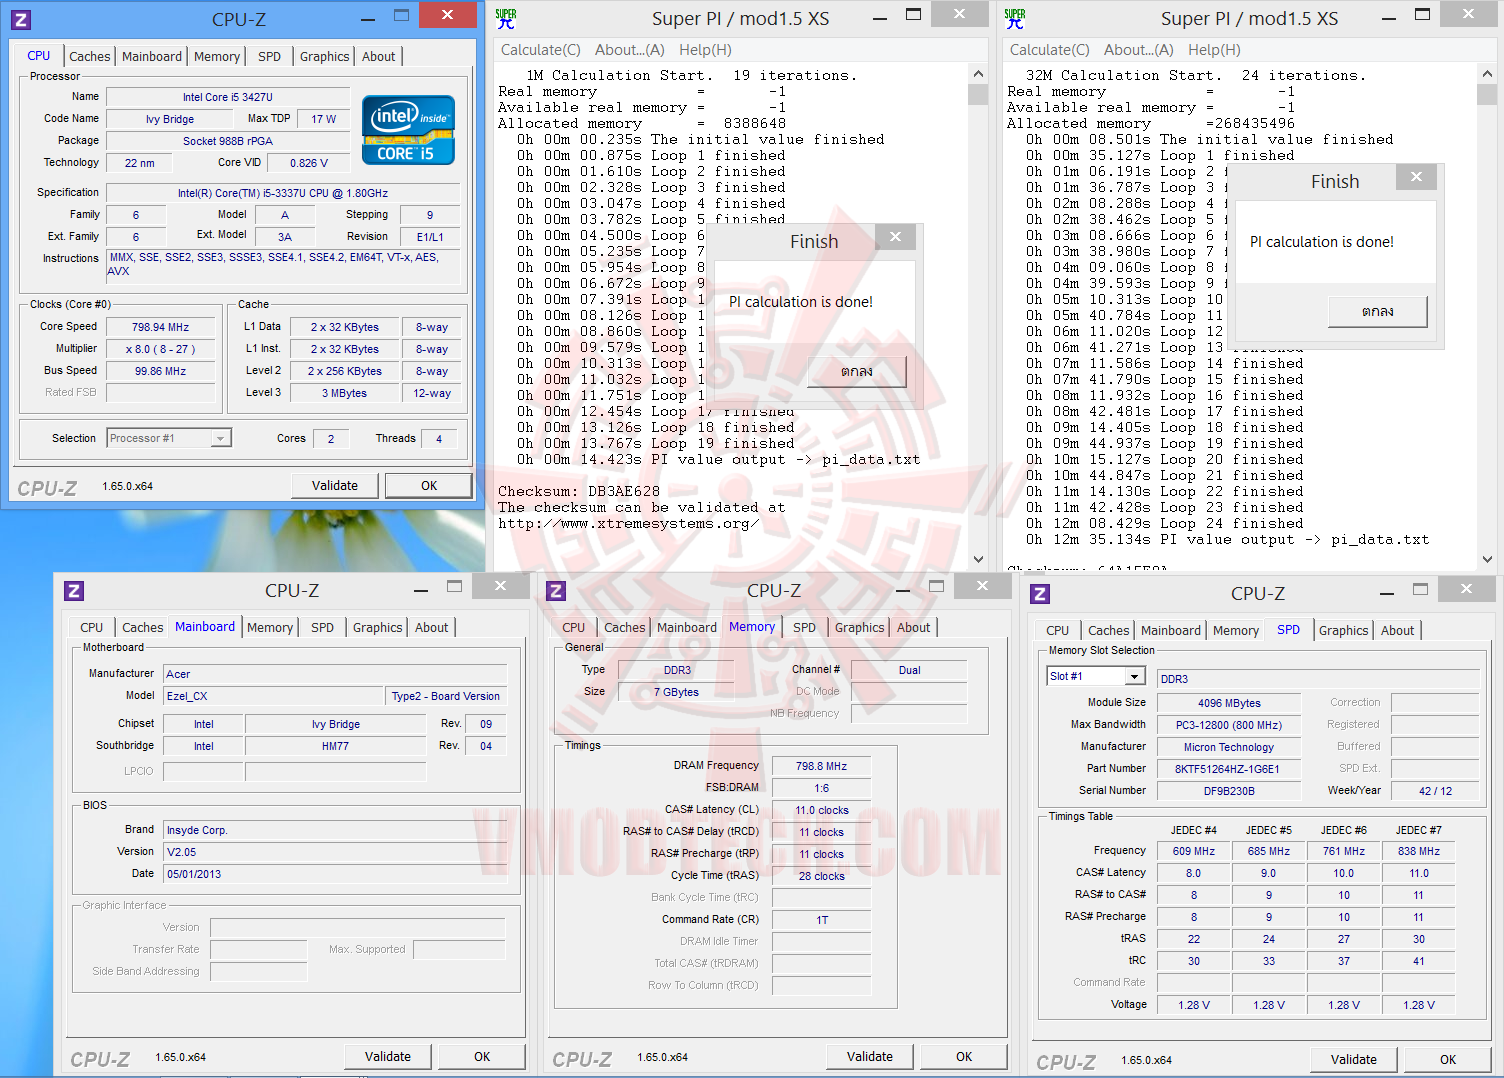Viewport: 1504px width, 1078px height.
Task: Click the CAS# Latency value '11.0 clocks'
Action: pos(821,810)
